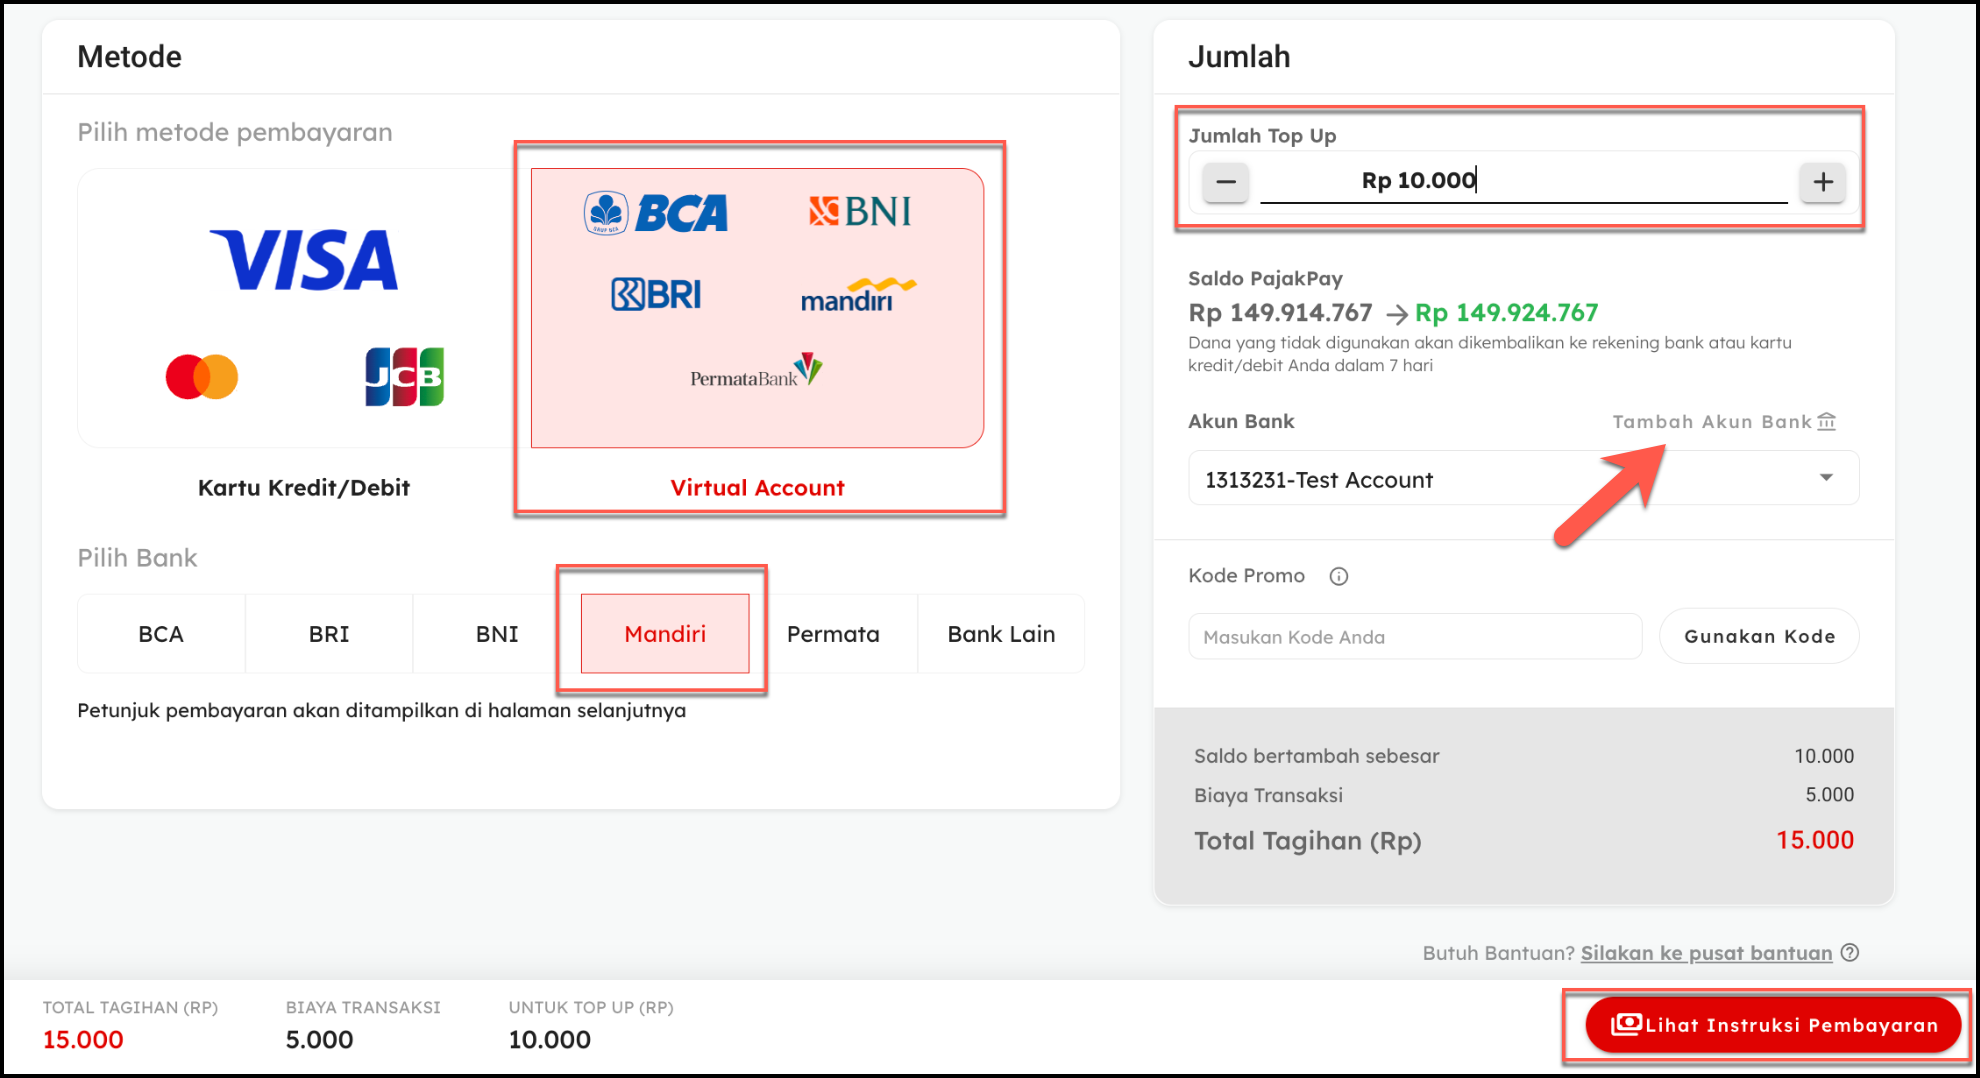Viewport: 1980px width, 1078px height.
Task: Increase top up amount with plus button
Action: (x=1822, y=182)
